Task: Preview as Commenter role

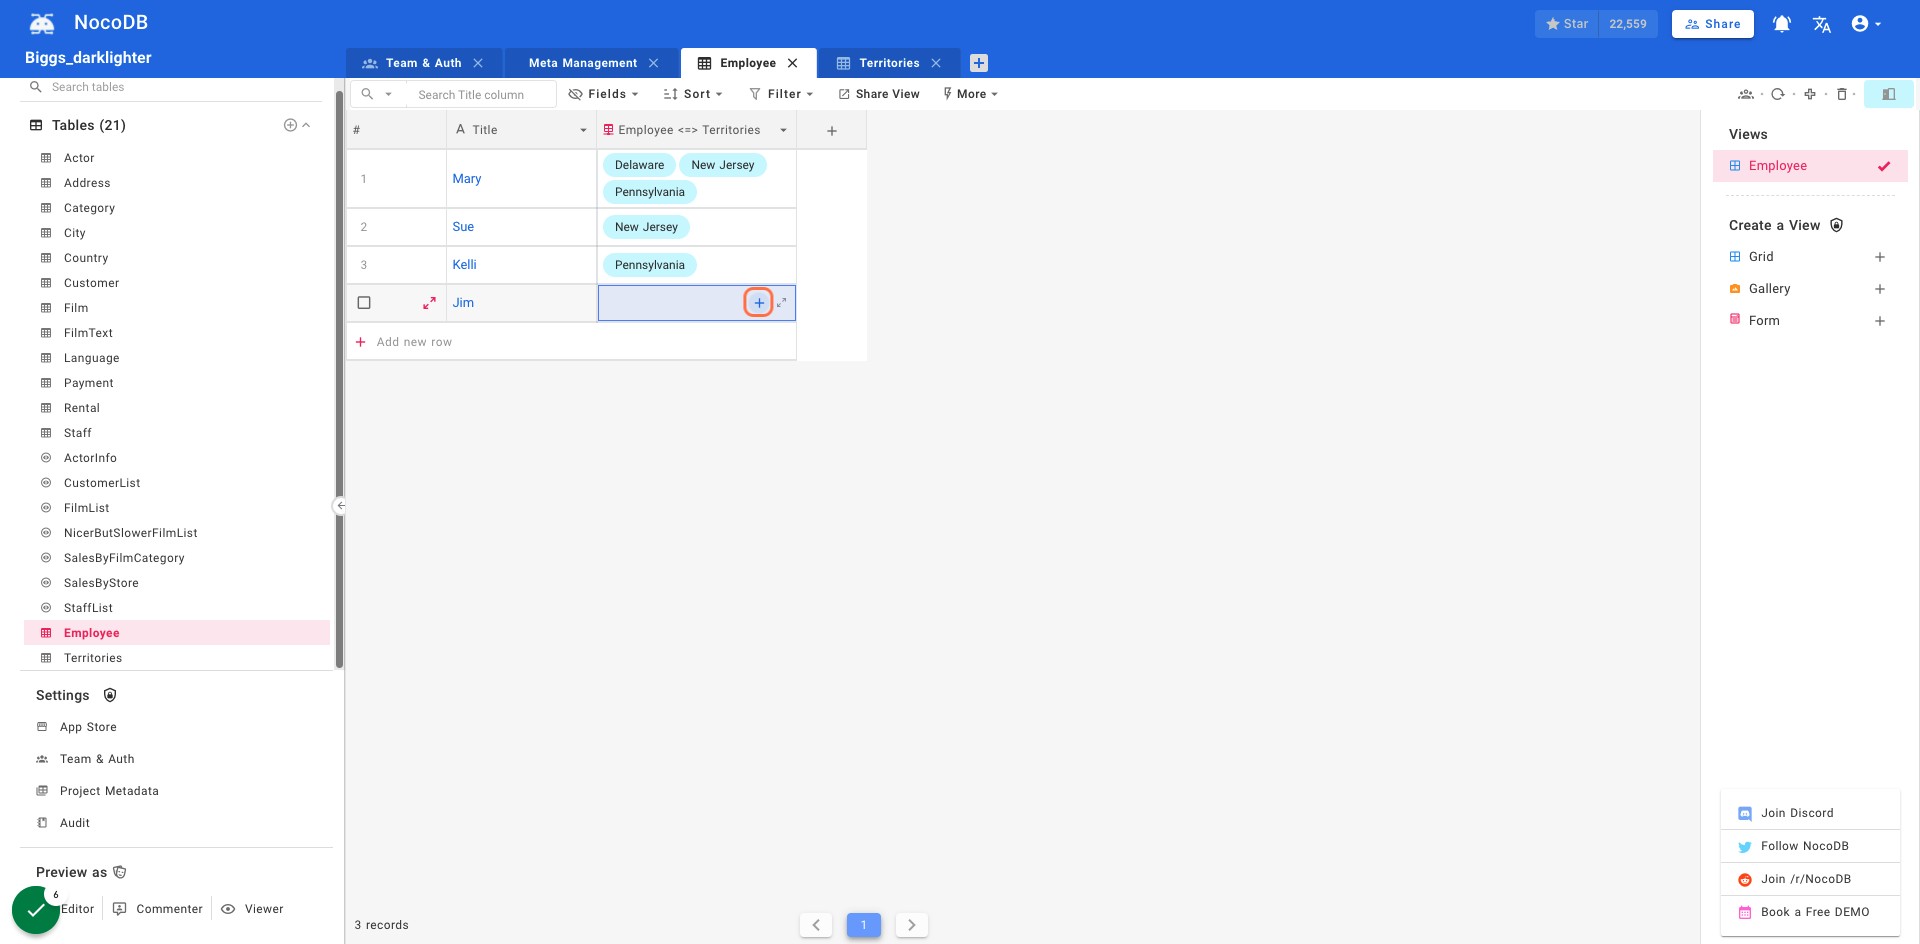Action: [x=158, y=909]
